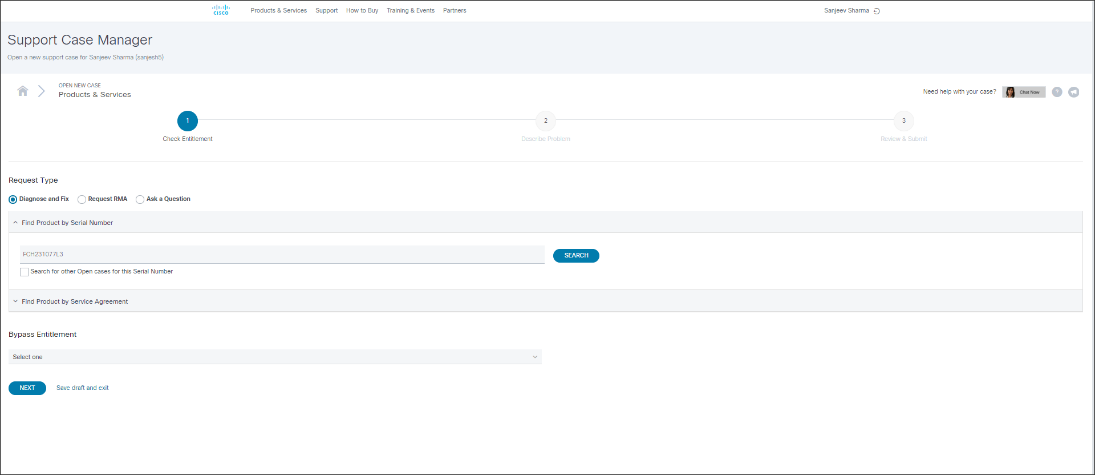
Task: Expand Find Product by Service Agreement section
Action: tap(545, 301)
